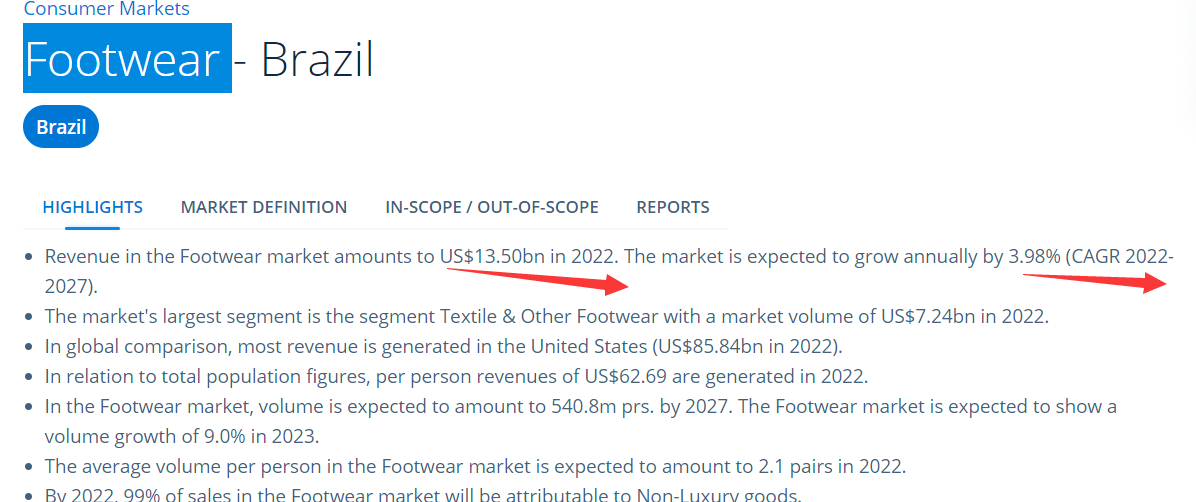
Task: Open the MARKET DEFINITION tab
Action: (264, 207)
